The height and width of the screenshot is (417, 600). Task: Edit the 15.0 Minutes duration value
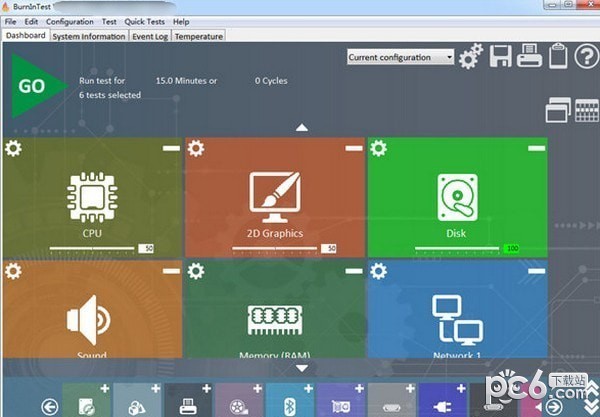click(186, 81)
